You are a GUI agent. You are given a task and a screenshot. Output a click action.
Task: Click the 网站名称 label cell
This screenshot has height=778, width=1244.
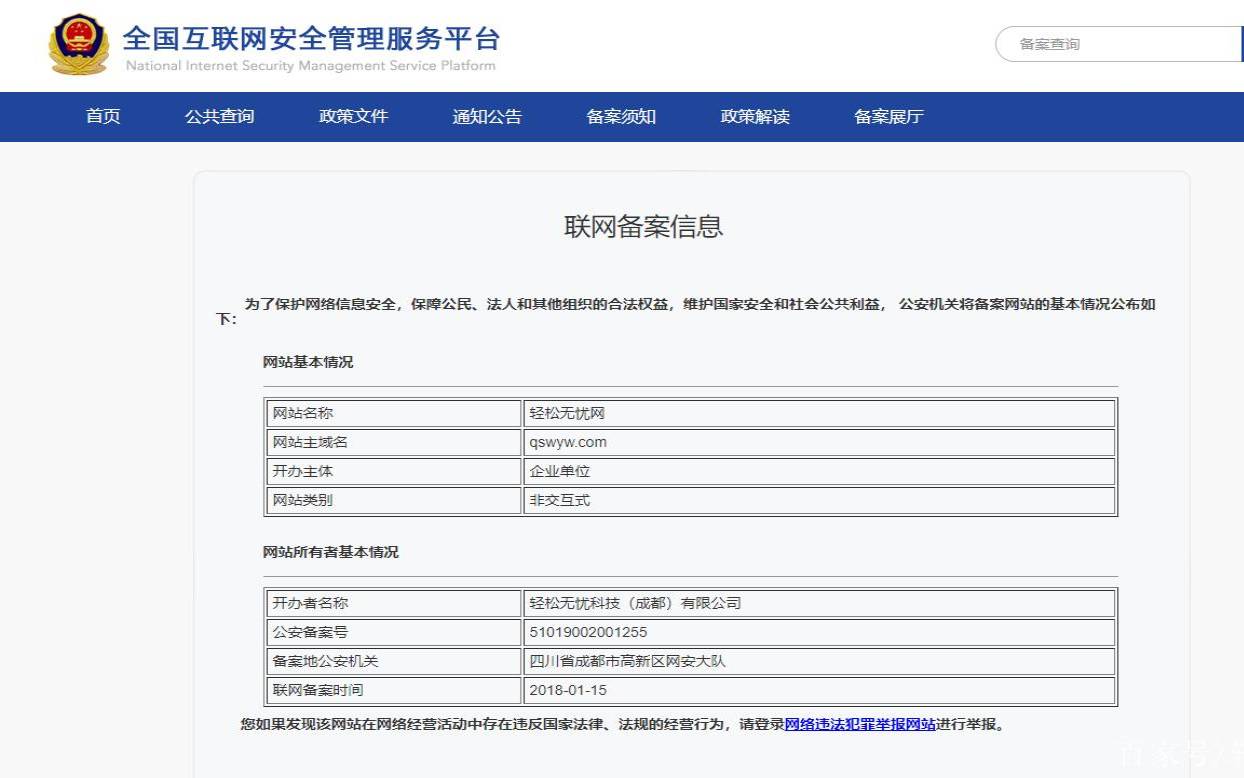tap(393, 413)
